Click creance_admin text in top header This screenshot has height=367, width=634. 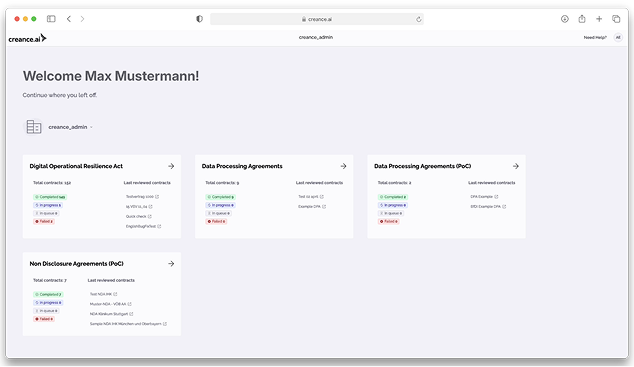pyautogui.click(x=316, y=37)
